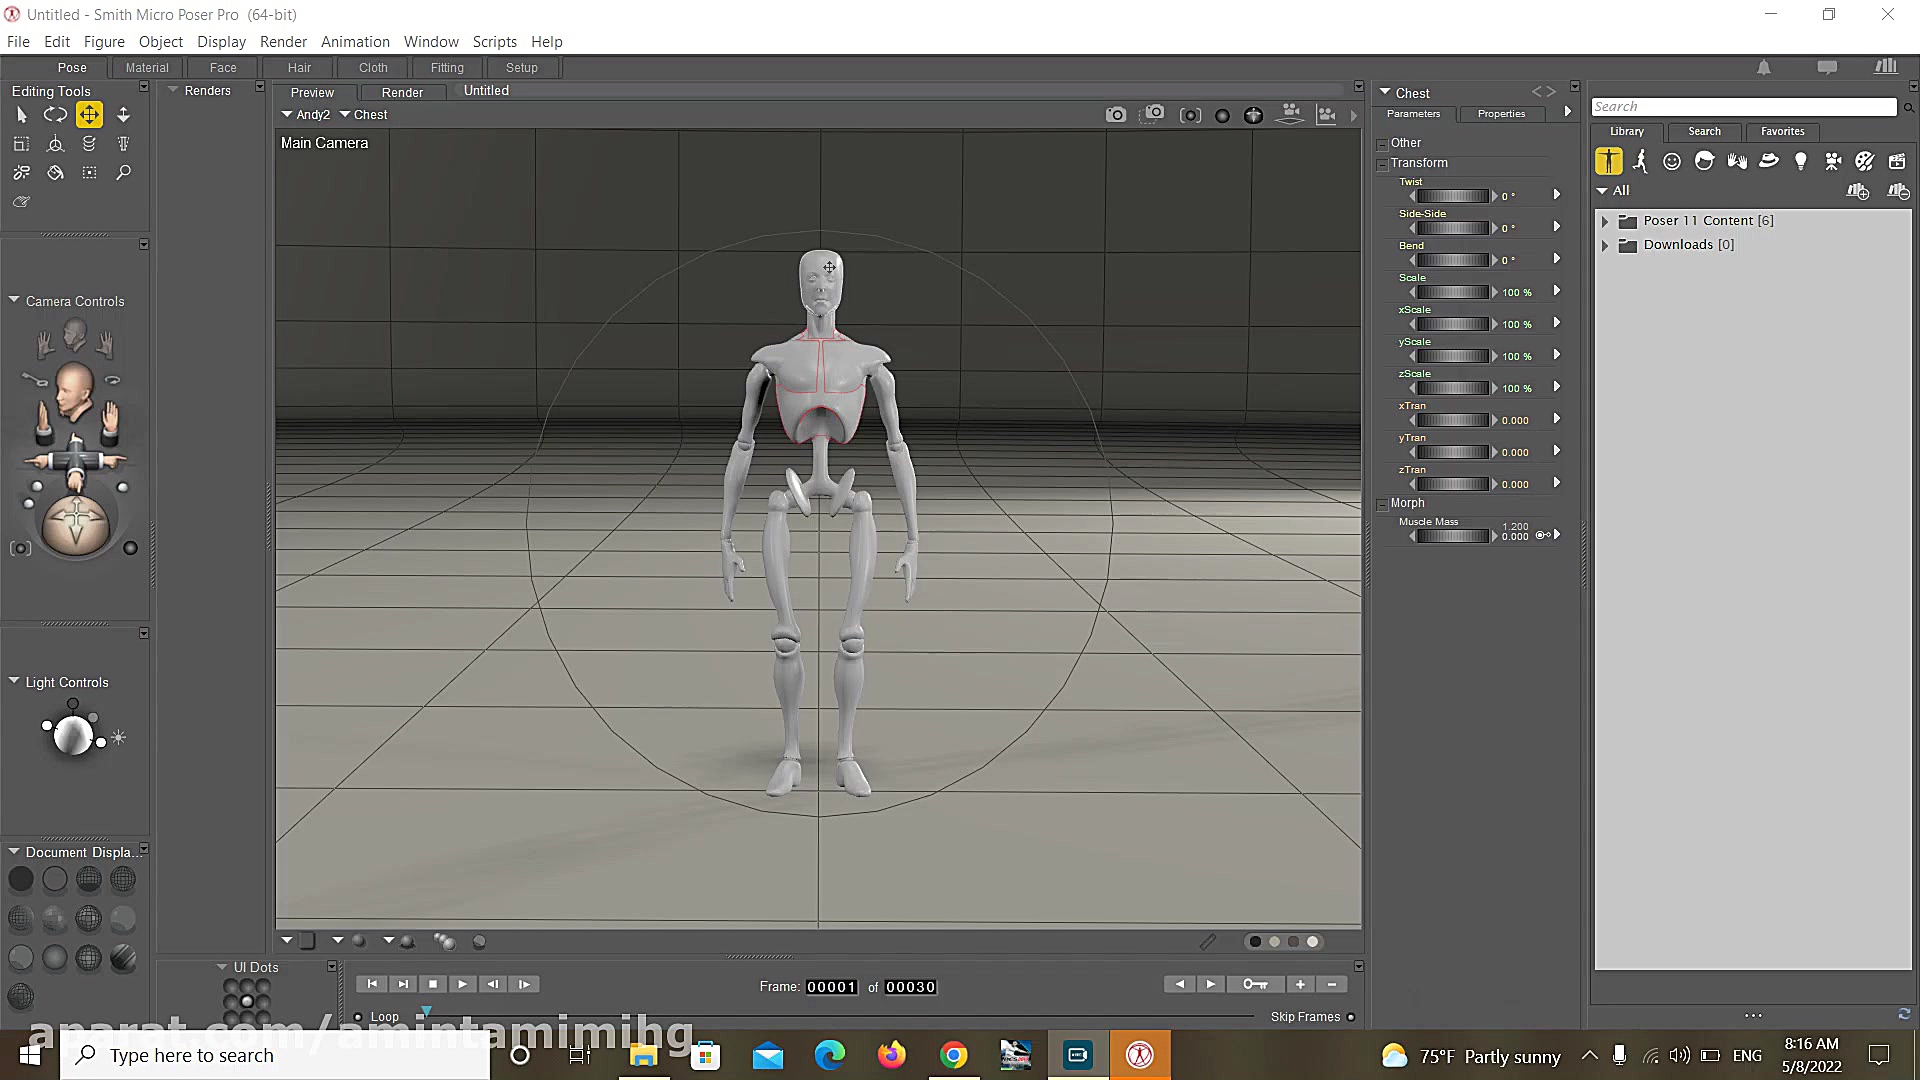This screenshot has width=1920, height=1080.
Task: Click the Muscle Mass morph dial
Action: tap(1453, 536)
